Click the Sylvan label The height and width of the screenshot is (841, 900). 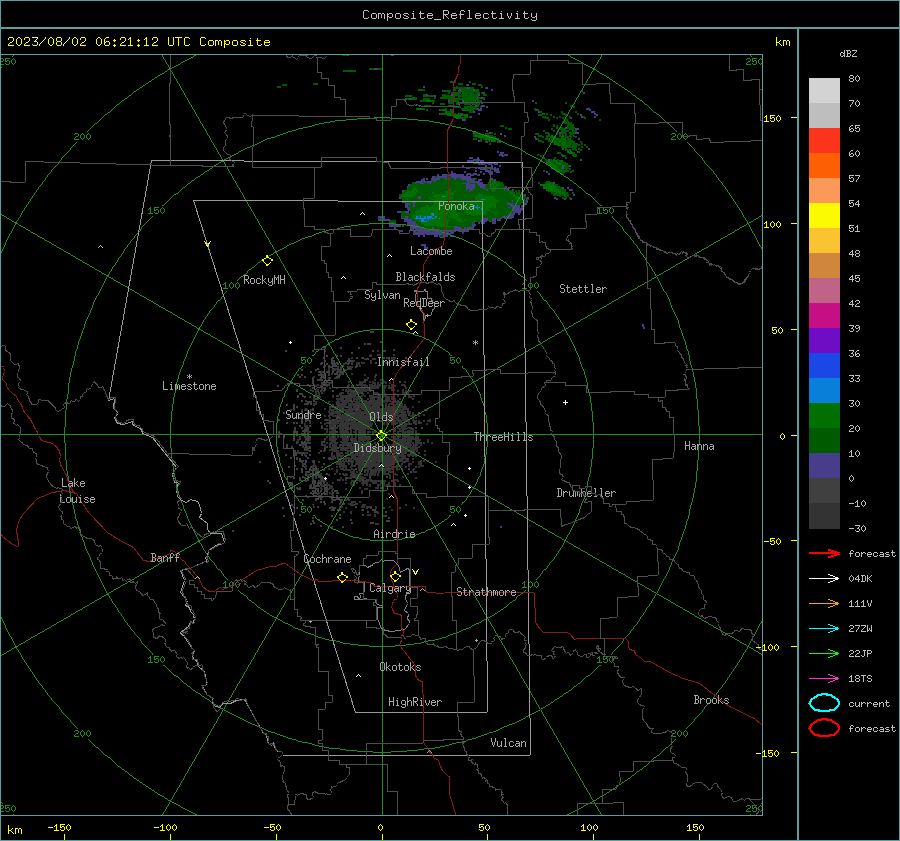(x=382, y=295)
